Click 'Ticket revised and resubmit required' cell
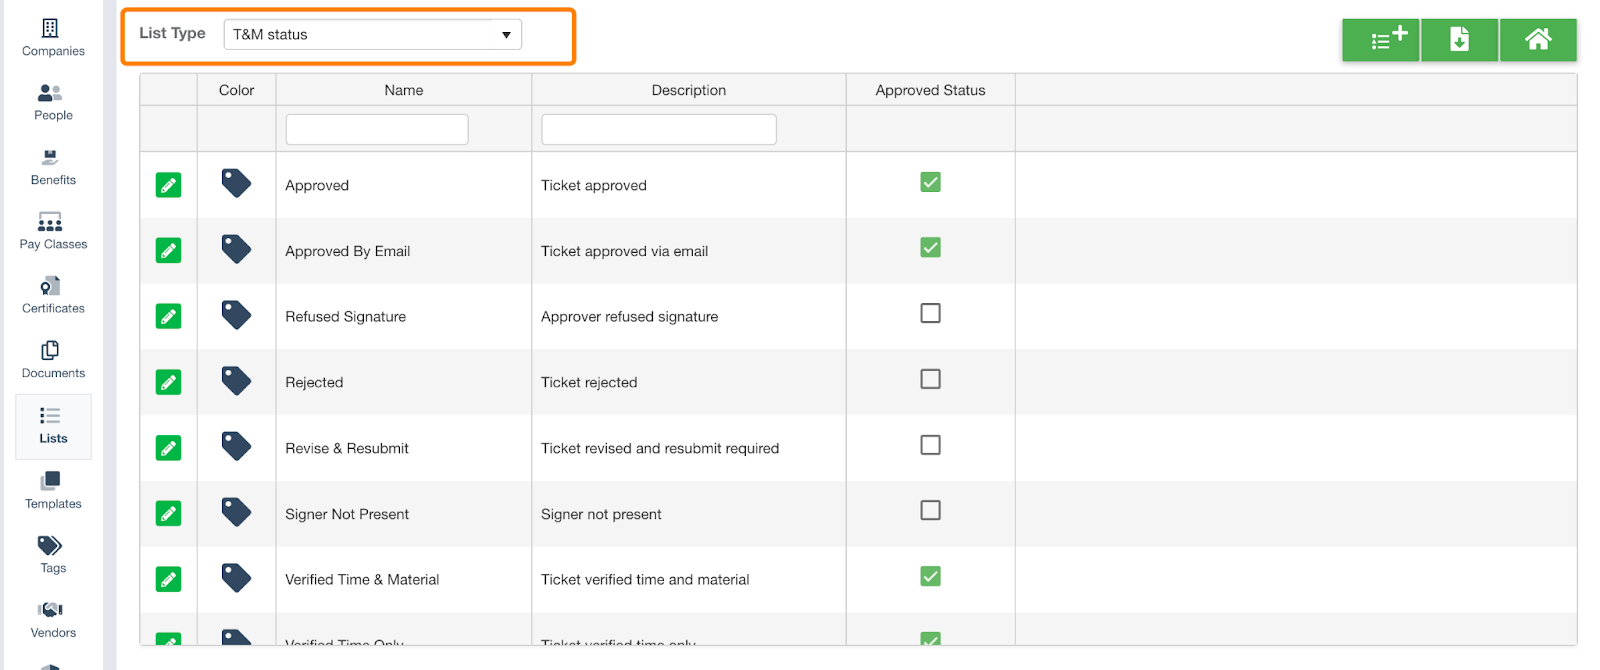 point(660,448)
